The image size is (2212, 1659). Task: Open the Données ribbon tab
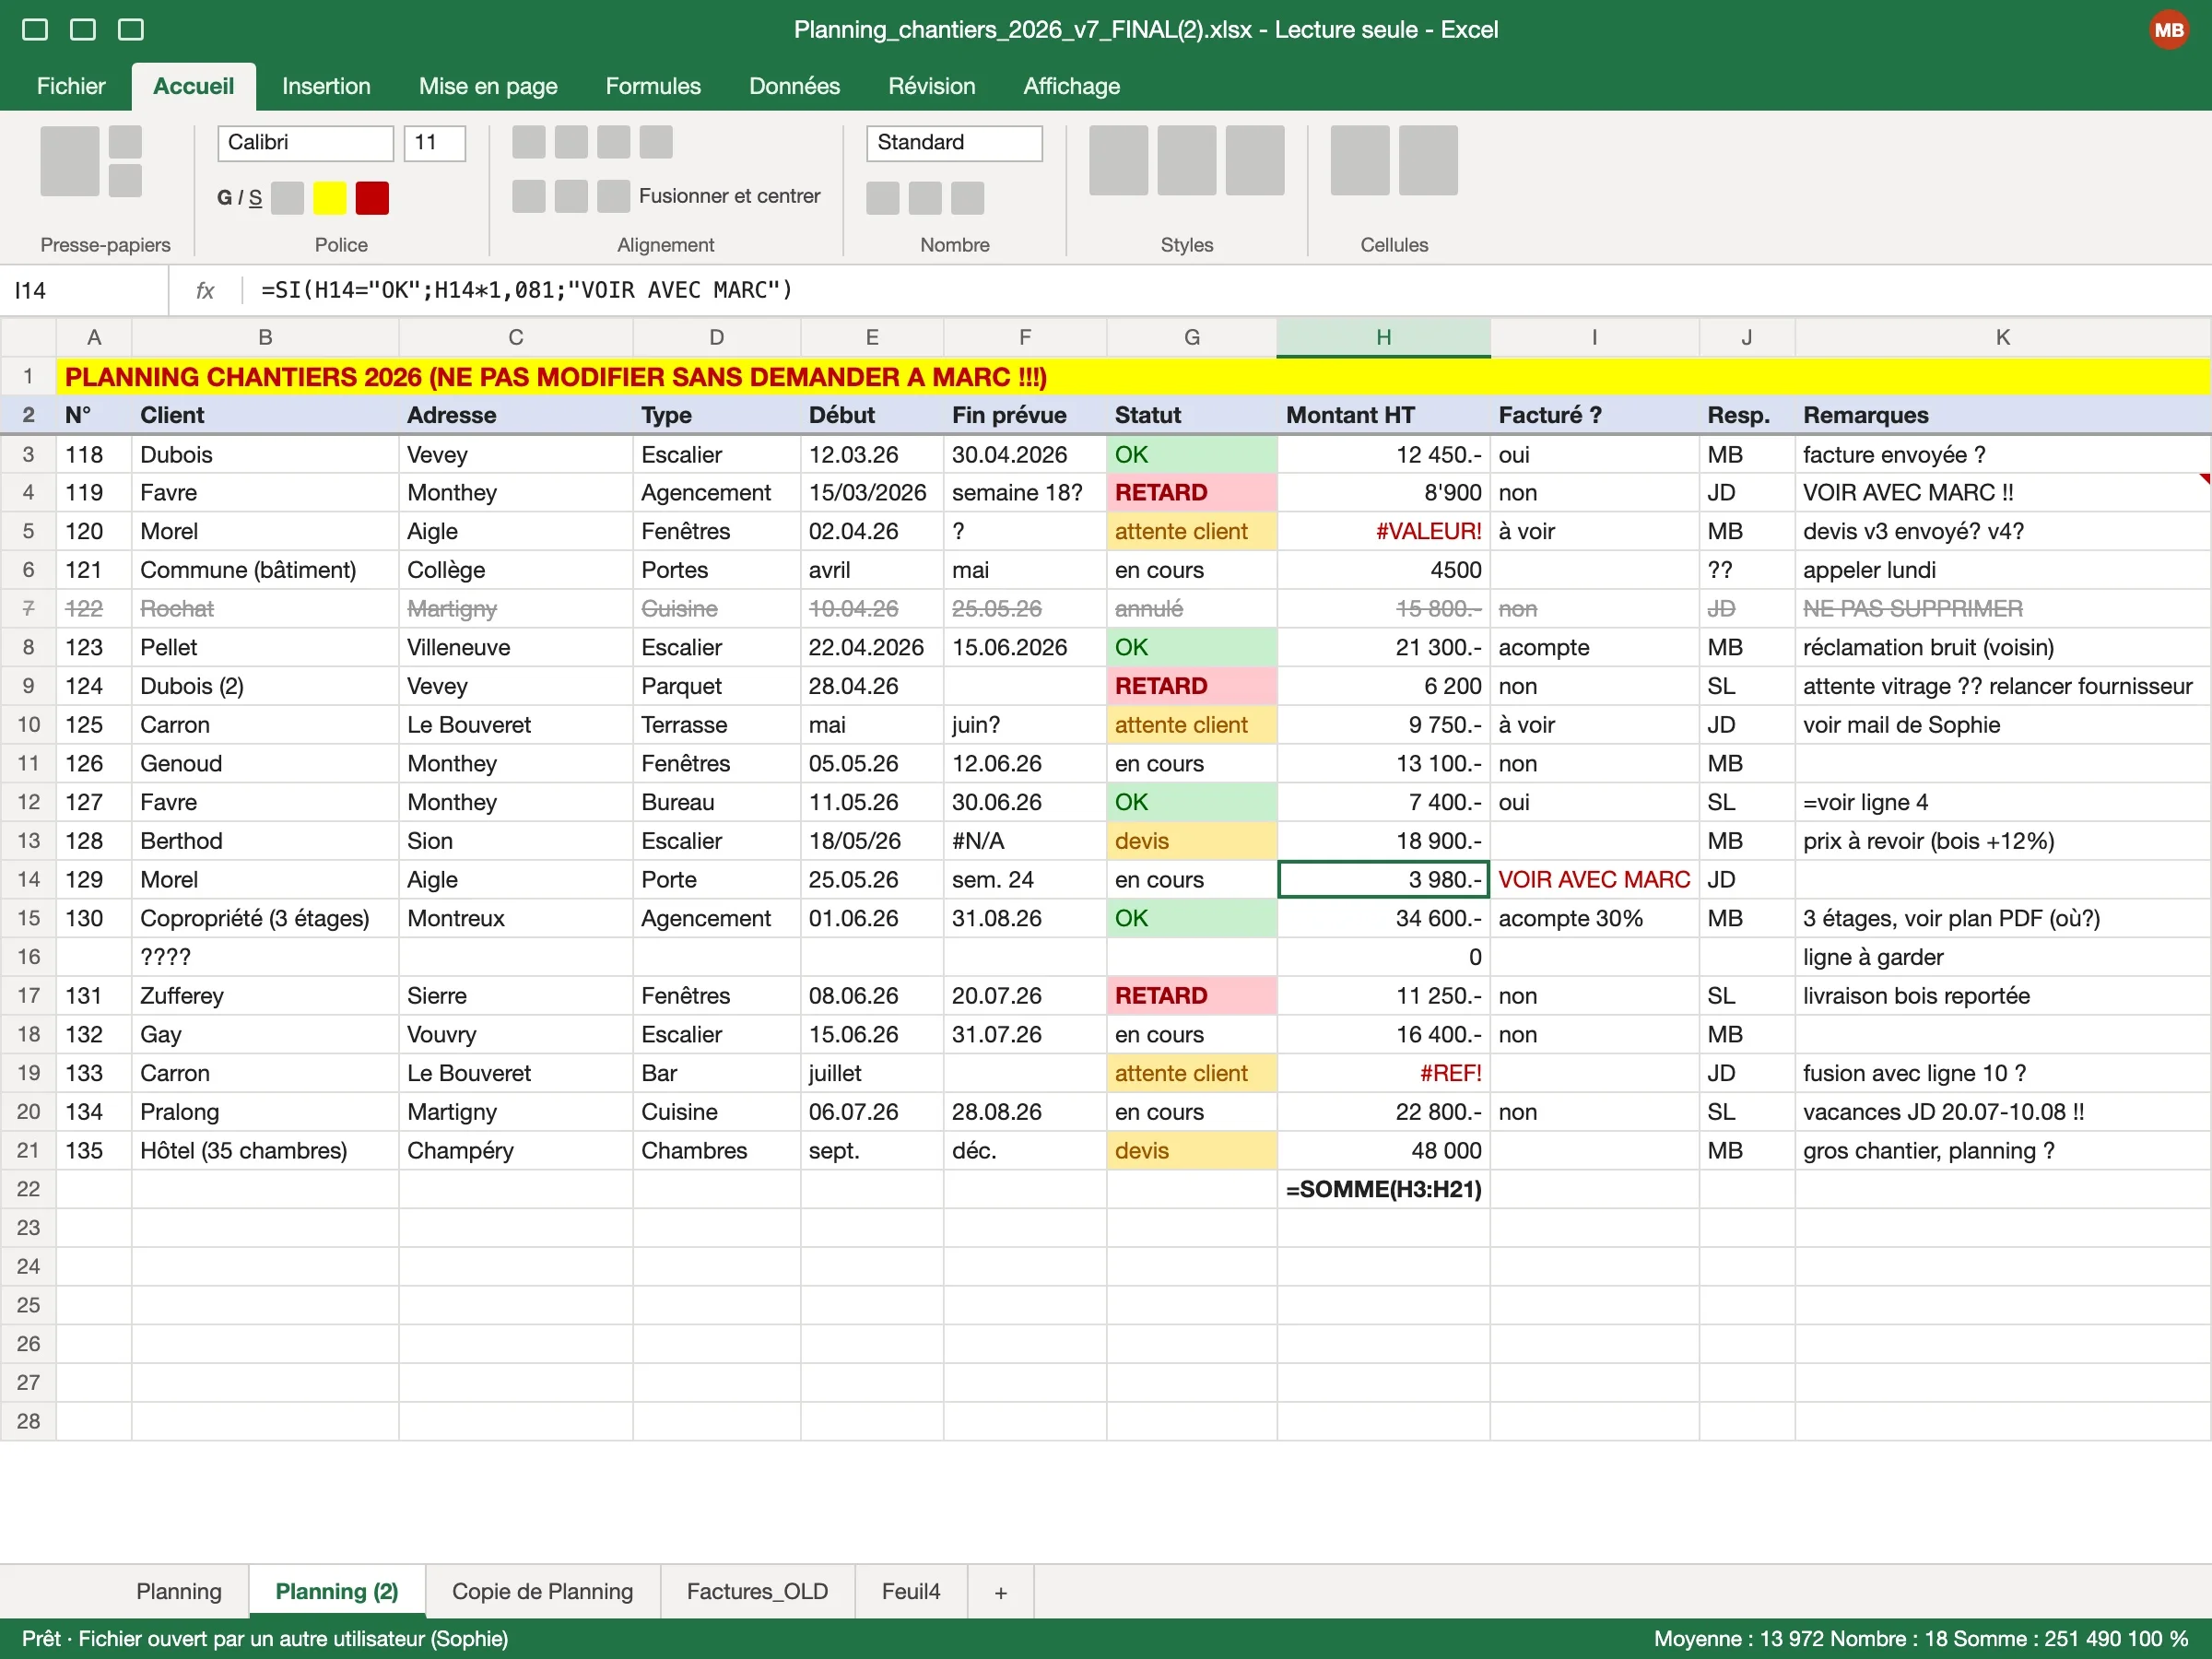point(794,86)
